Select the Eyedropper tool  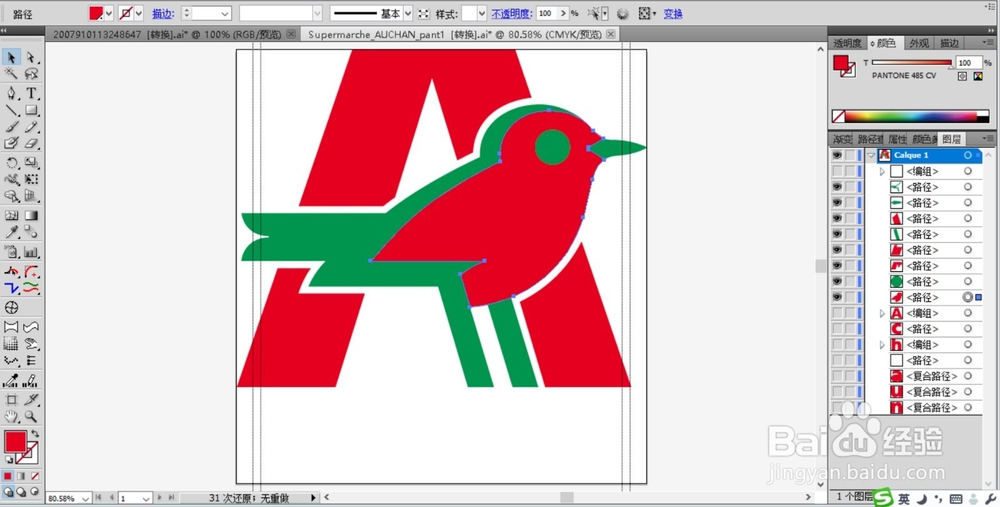(x=11, y=233)
